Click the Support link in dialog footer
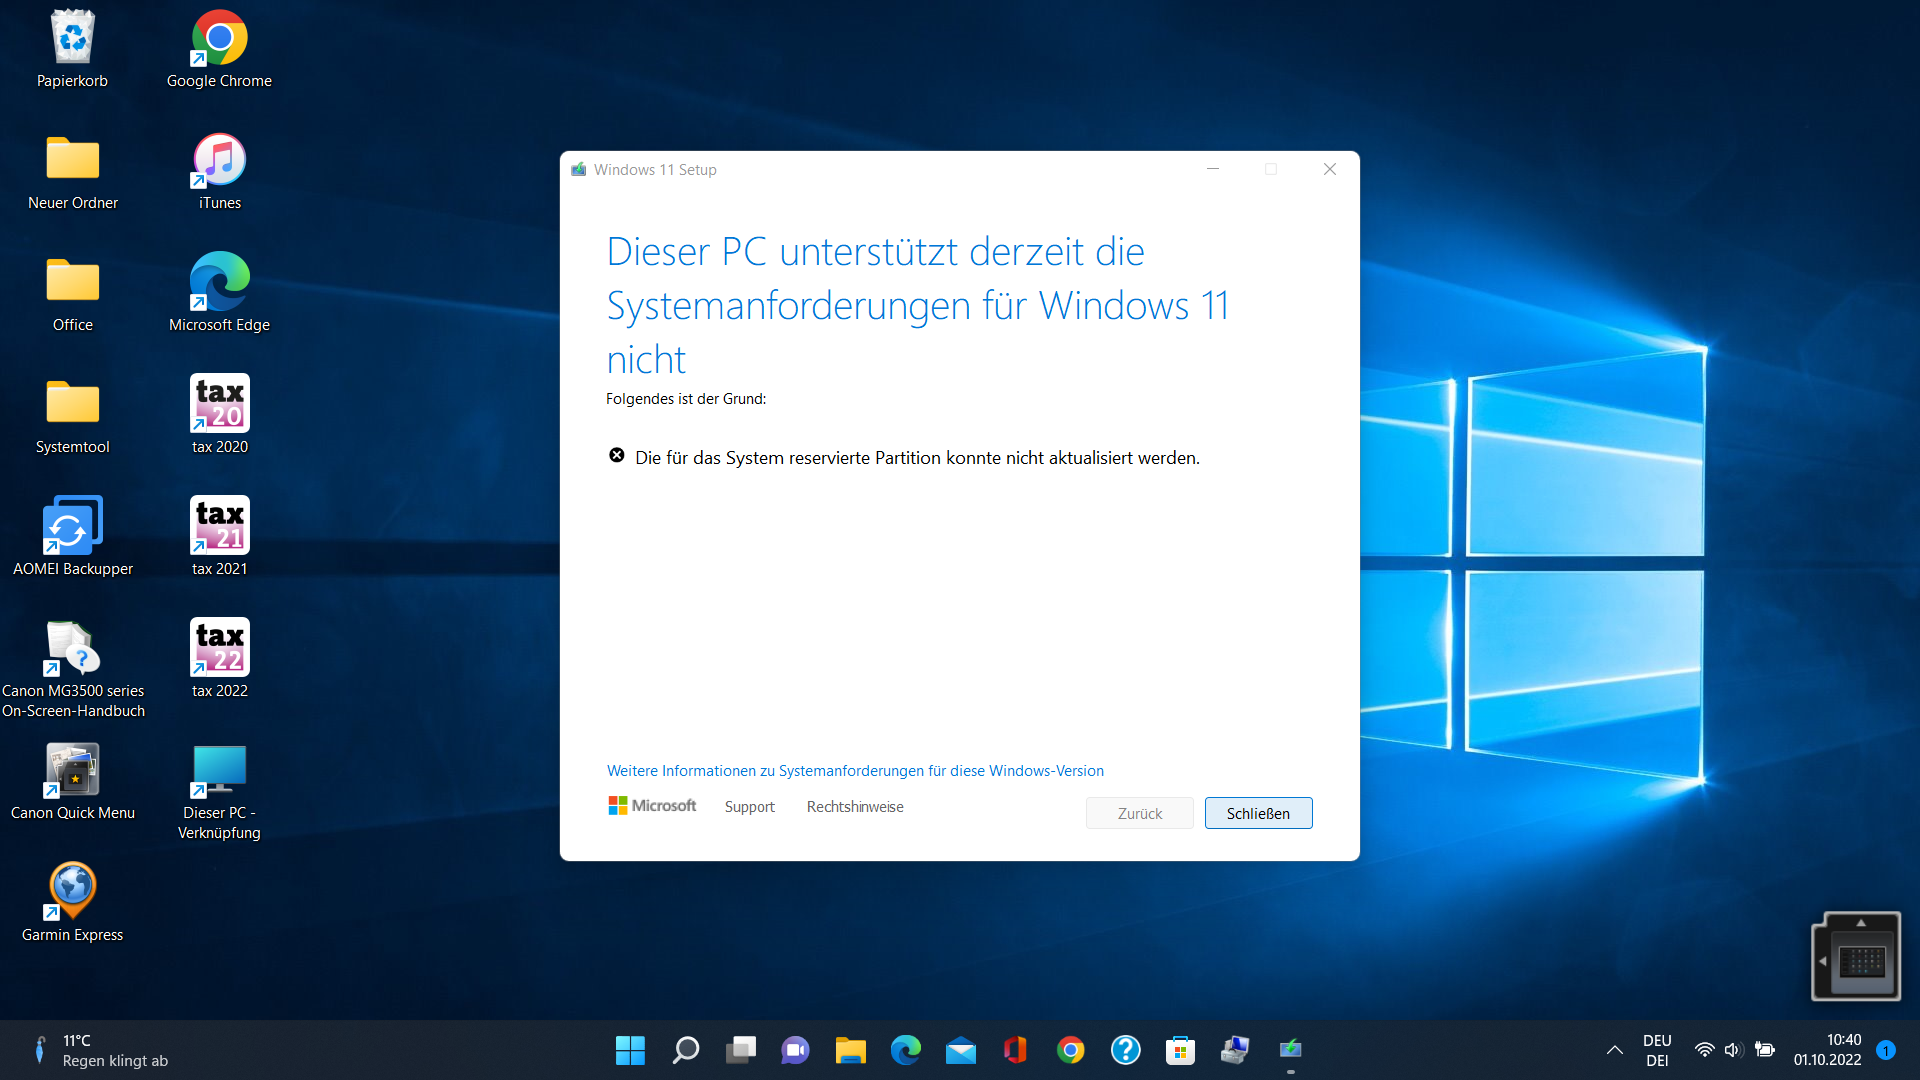 [749, 806]
